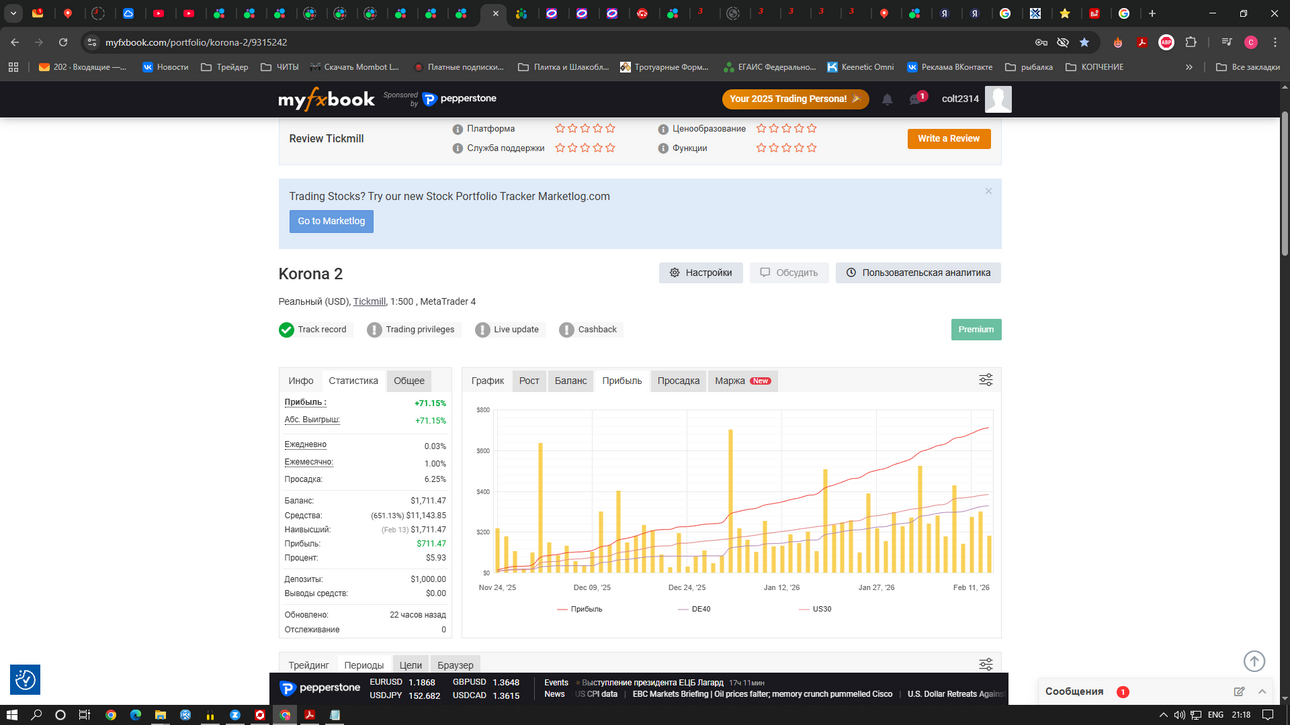Open the tab search dropdown arrow
Screen dimensions: 1290x725
(x=13, y=14)
